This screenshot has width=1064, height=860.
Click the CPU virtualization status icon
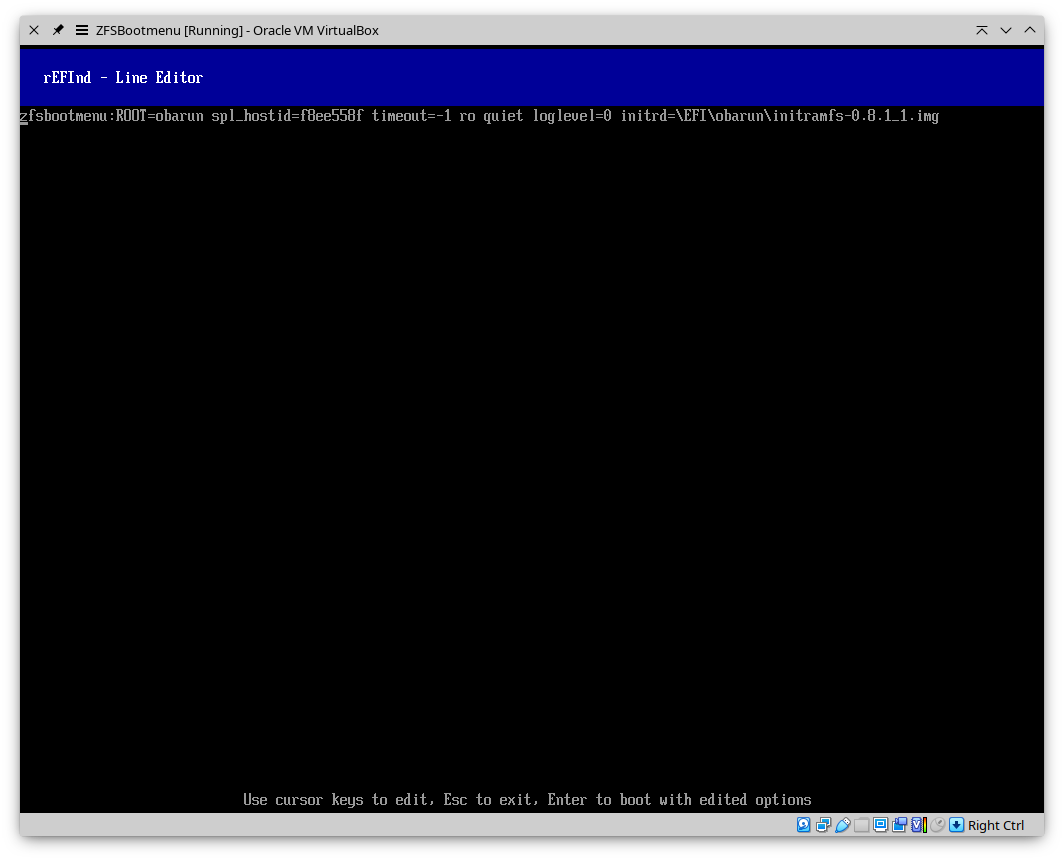(x=919, y=825)
